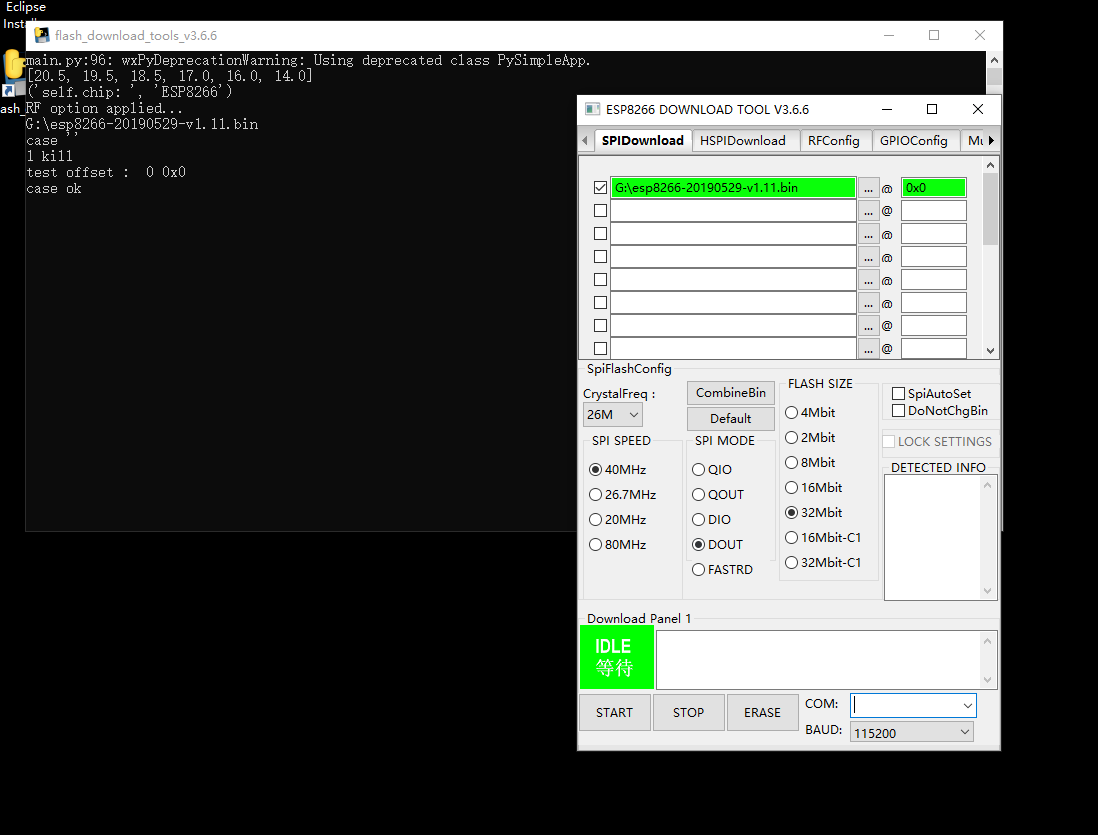Viewport: 1098px width, 835px height.
Task: Minimize the ESP8266 Download Tool window
Action: pos(887,109)
